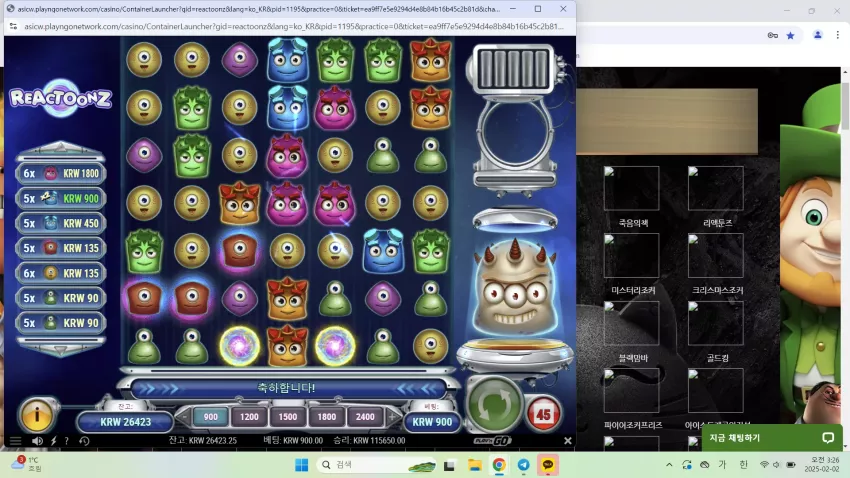Screen dimensions: 850x478
Task: Click the 5x KRW 900 win entry
Action: (61, 198)
